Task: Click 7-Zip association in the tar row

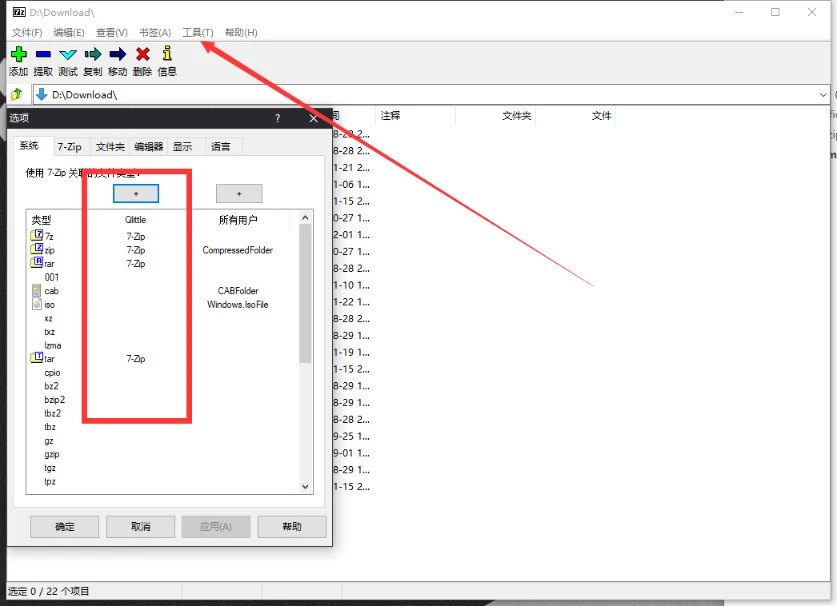Action: point(136,359)
